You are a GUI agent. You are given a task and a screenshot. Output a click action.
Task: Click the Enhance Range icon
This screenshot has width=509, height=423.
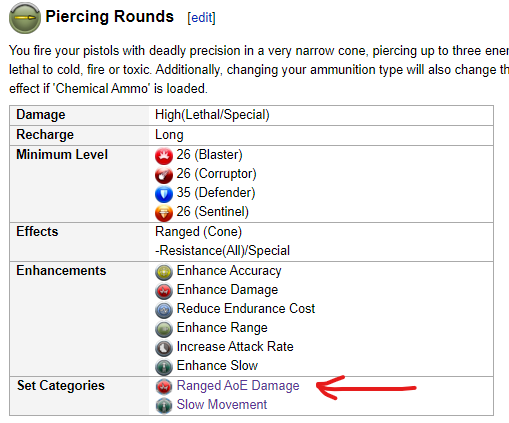point(164,329)
